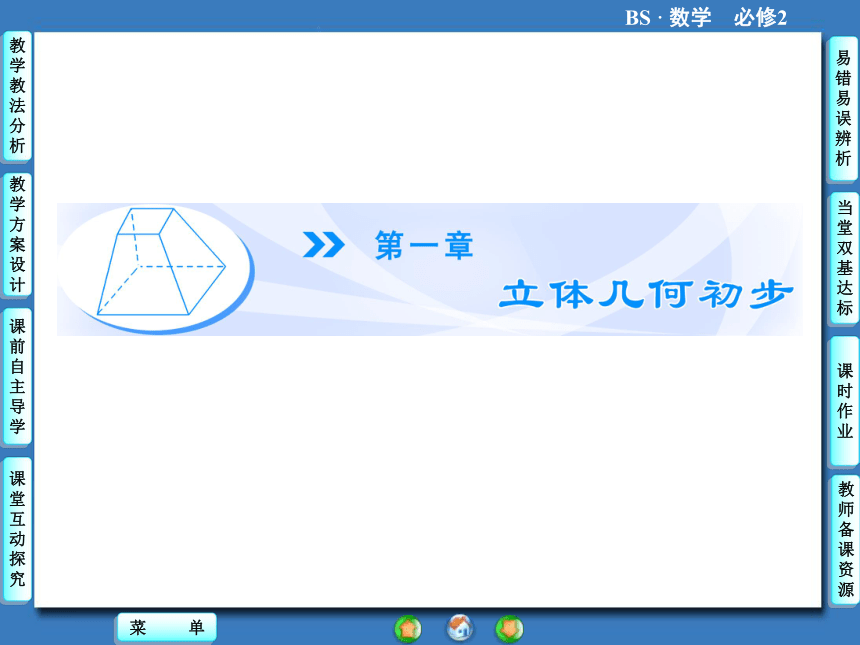Screen dimensions: 860x645
Task: Click the right green next-page icon
Action: (509, 629)
